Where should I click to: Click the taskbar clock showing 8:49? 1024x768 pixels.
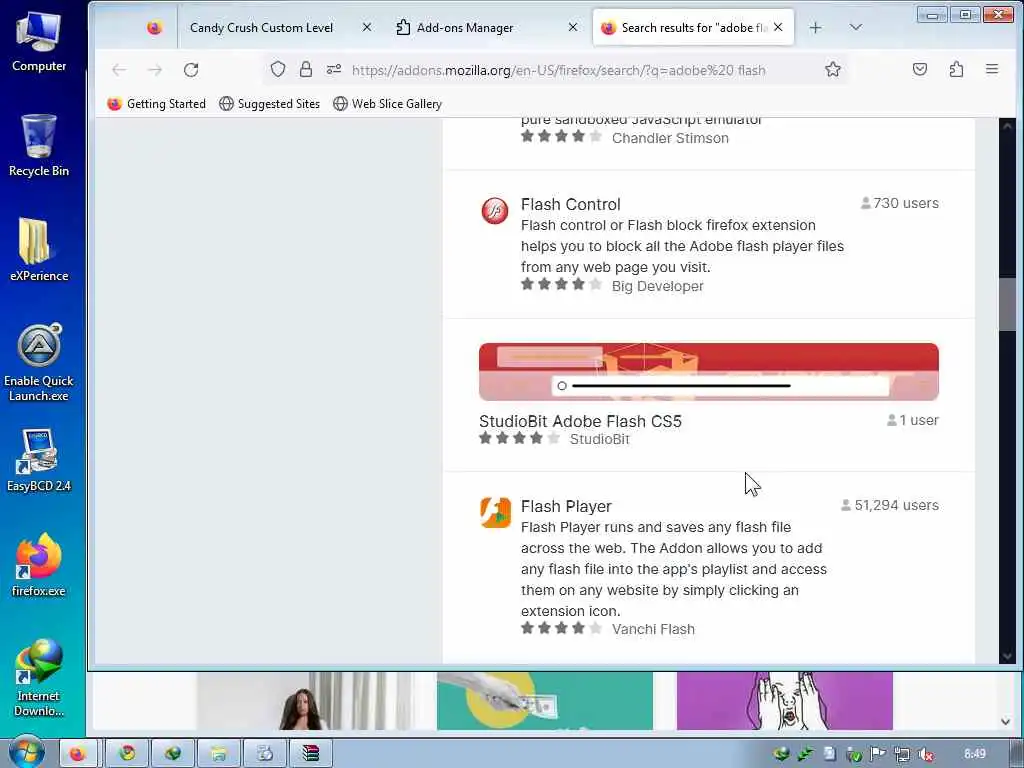point(974,754)
